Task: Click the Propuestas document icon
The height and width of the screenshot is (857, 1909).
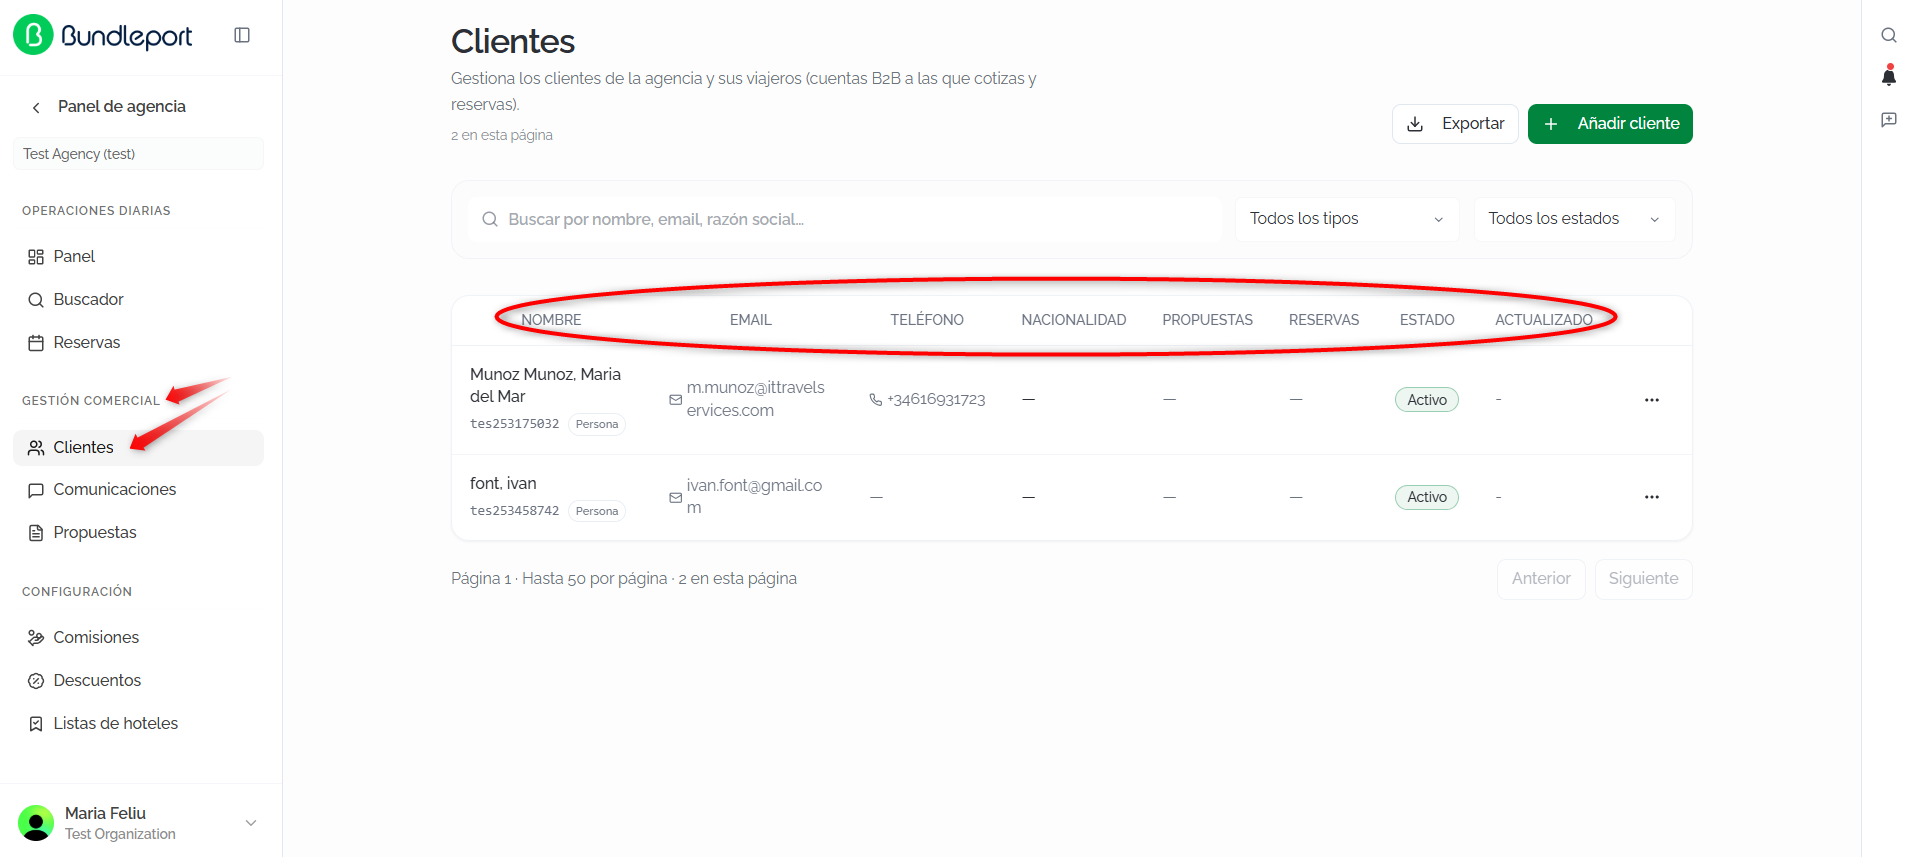Action: click(36, 533)
